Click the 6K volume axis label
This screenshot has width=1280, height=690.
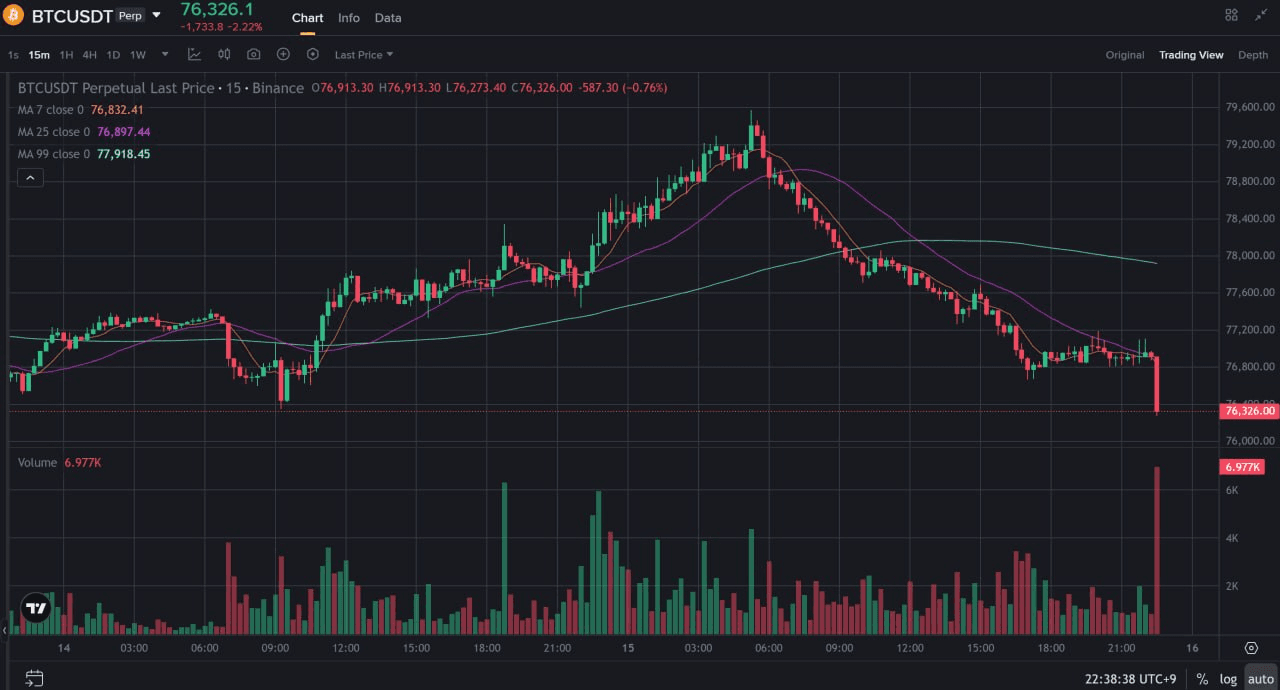1232,491
